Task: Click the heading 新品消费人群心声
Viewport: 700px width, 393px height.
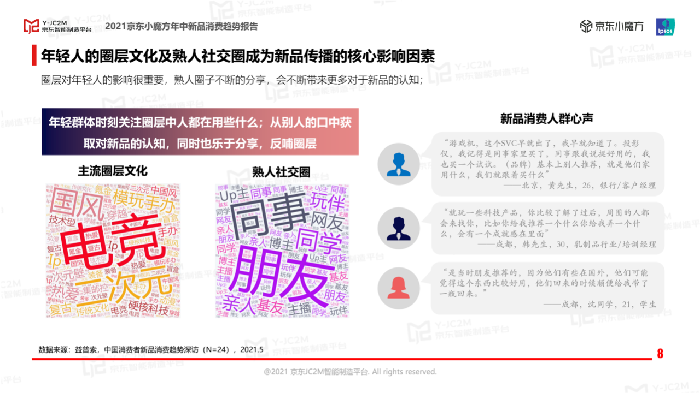Action: coord(546,119)
